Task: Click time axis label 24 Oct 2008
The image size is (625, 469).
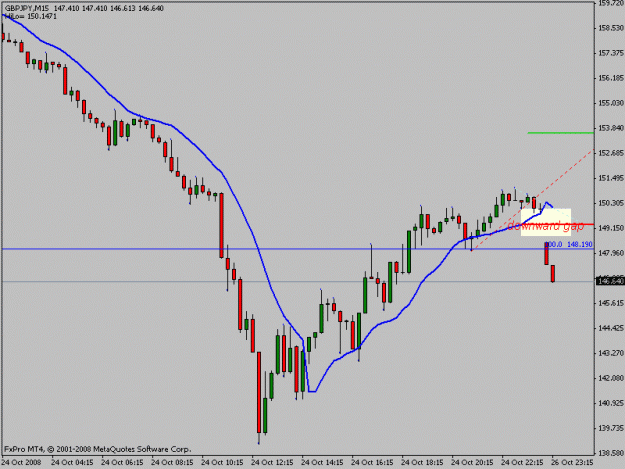Action: pos(21,463)
